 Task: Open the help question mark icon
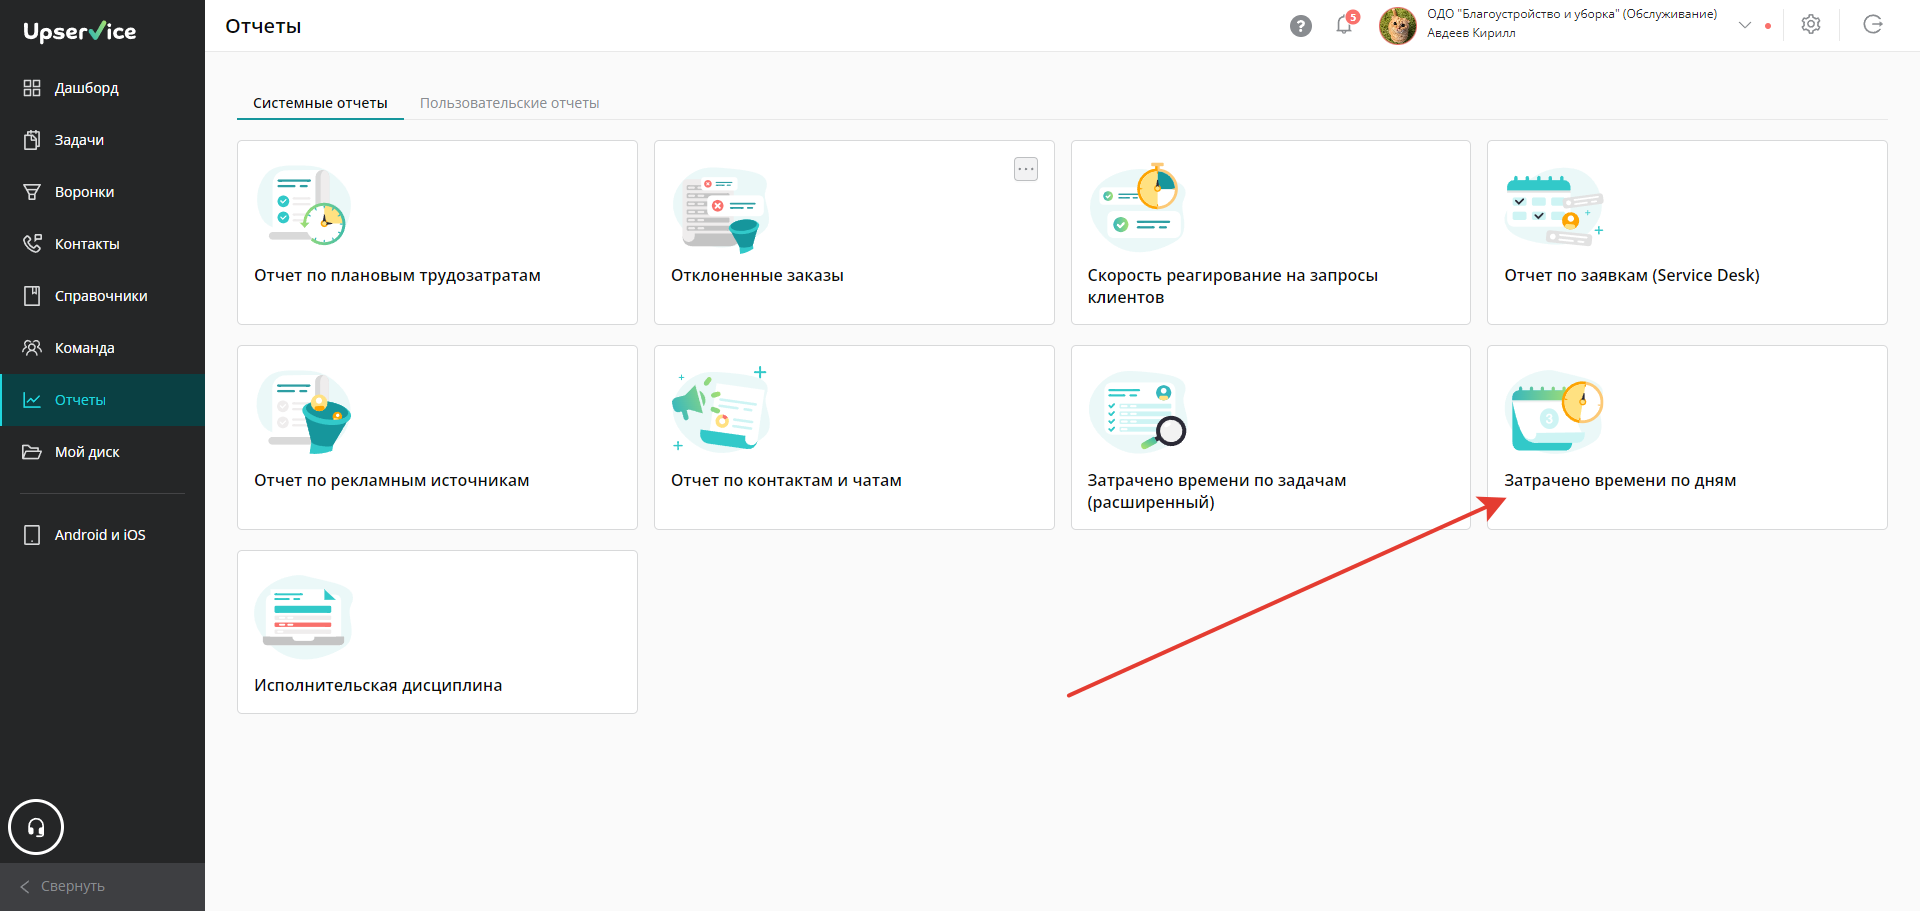1300,26
